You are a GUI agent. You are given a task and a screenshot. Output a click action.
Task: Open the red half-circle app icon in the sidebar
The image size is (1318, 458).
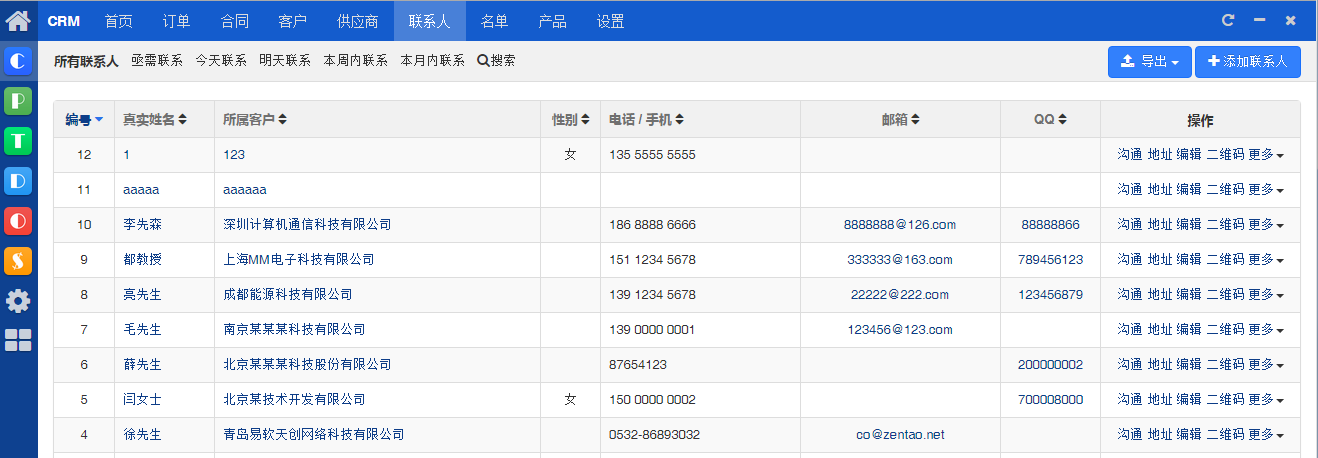pyautogui.click(x=18, y=221)
